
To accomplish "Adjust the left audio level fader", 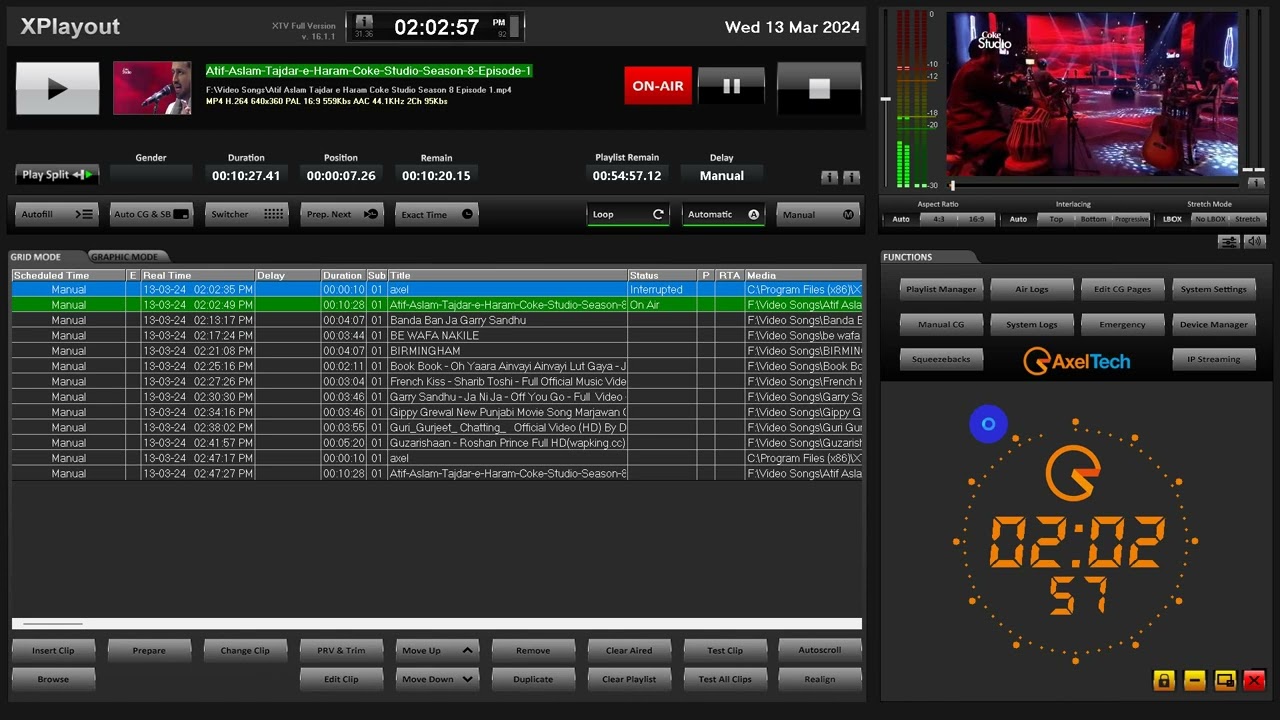I will [x=885, y=99].
